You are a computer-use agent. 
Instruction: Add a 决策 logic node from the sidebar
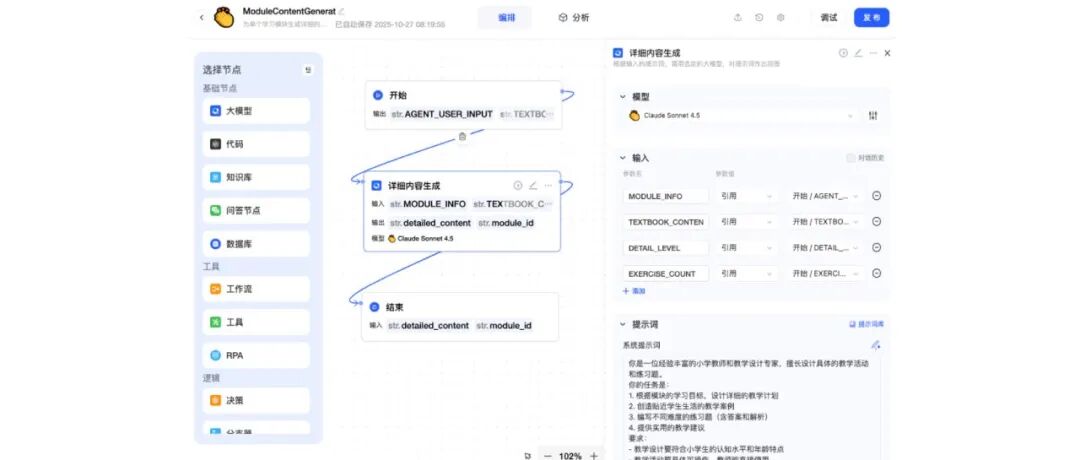pyautogui.click(x=256, y=400)
